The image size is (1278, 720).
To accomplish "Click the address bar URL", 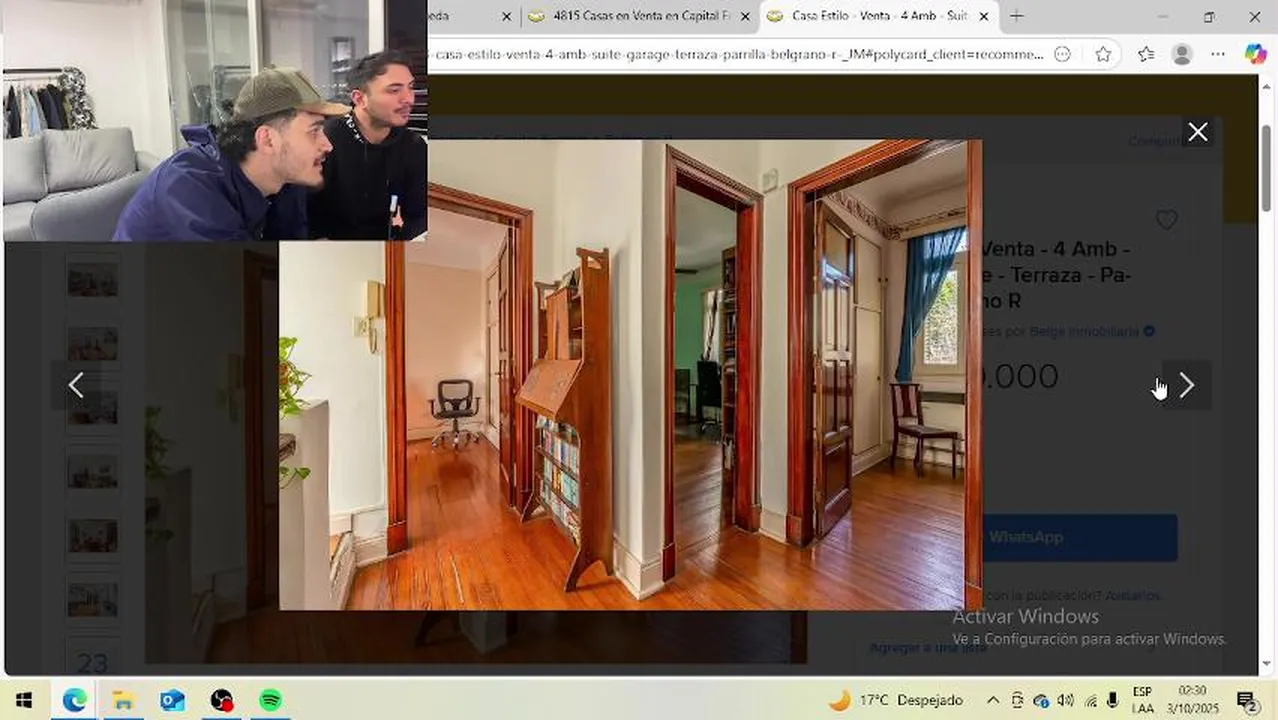I will (738, 55).
